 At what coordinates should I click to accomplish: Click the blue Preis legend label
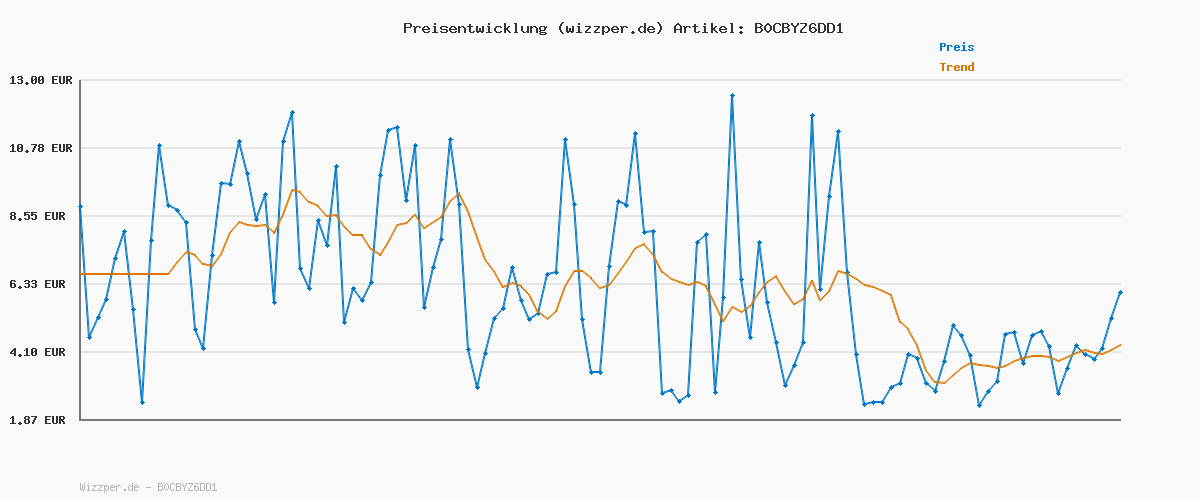[x=956, y=47]
